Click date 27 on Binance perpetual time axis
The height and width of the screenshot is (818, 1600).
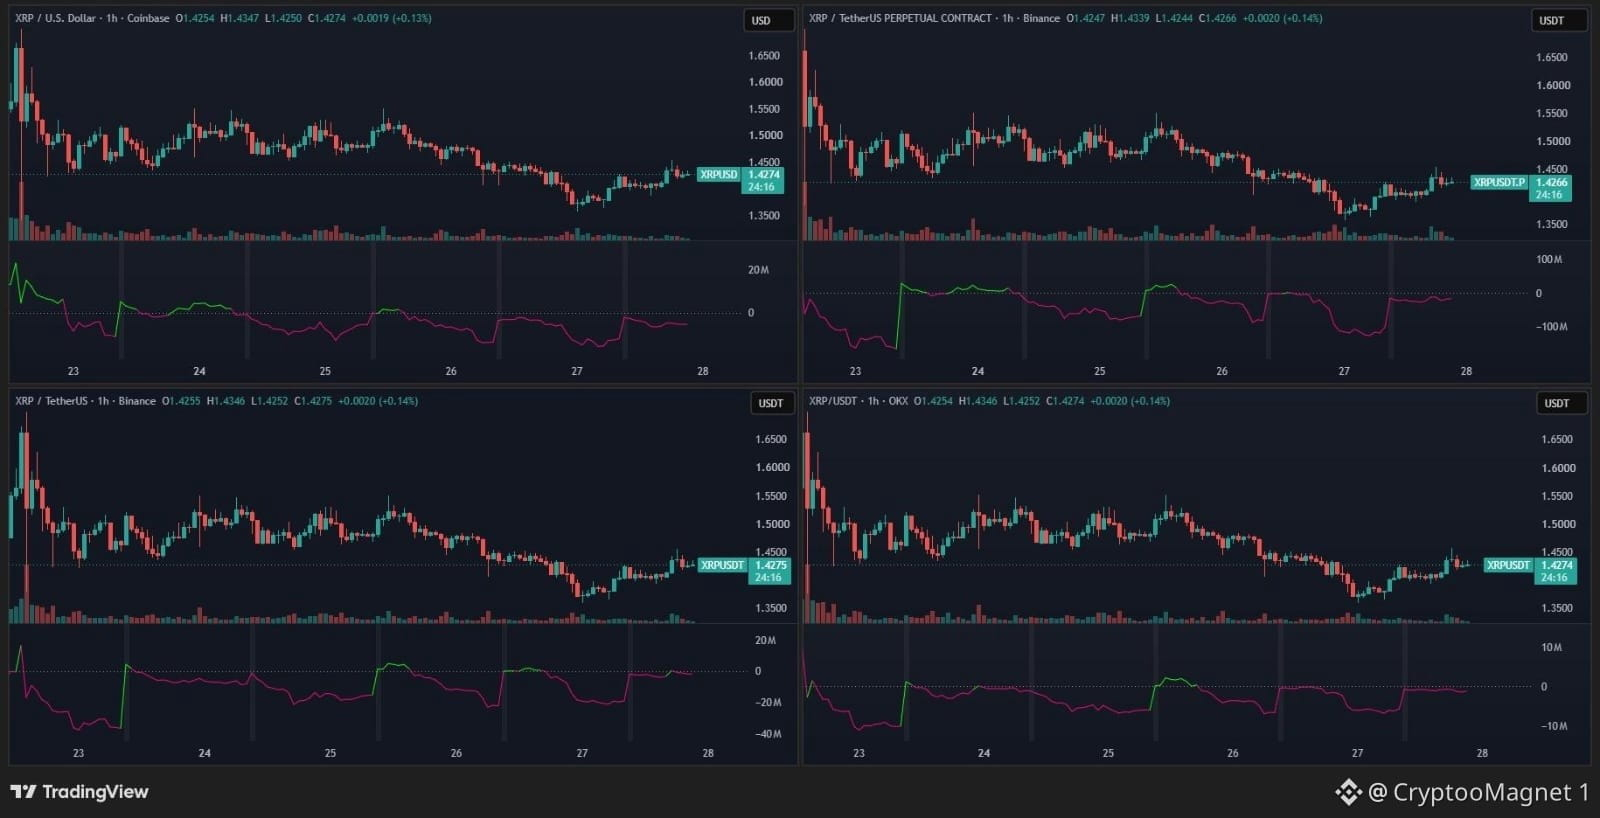pos(1344,371)
